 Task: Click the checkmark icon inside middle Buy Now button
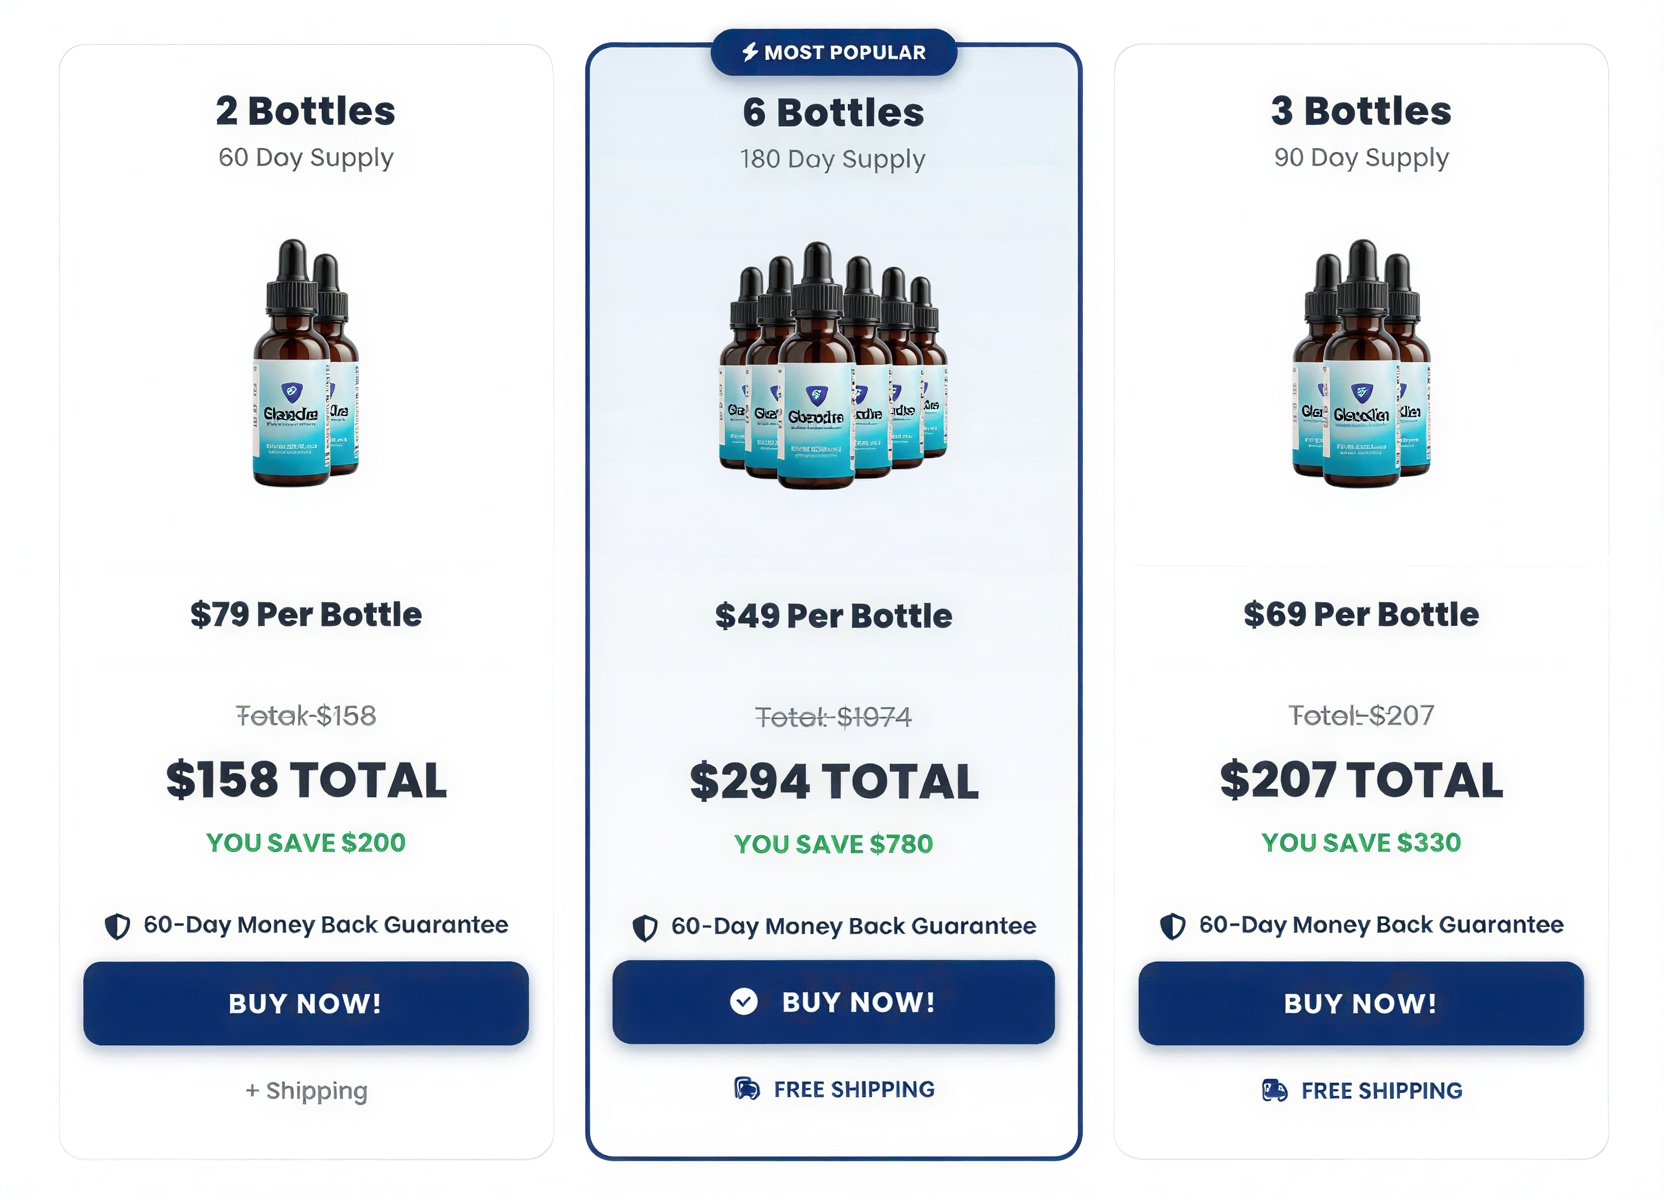click(x=744, y=1002)
